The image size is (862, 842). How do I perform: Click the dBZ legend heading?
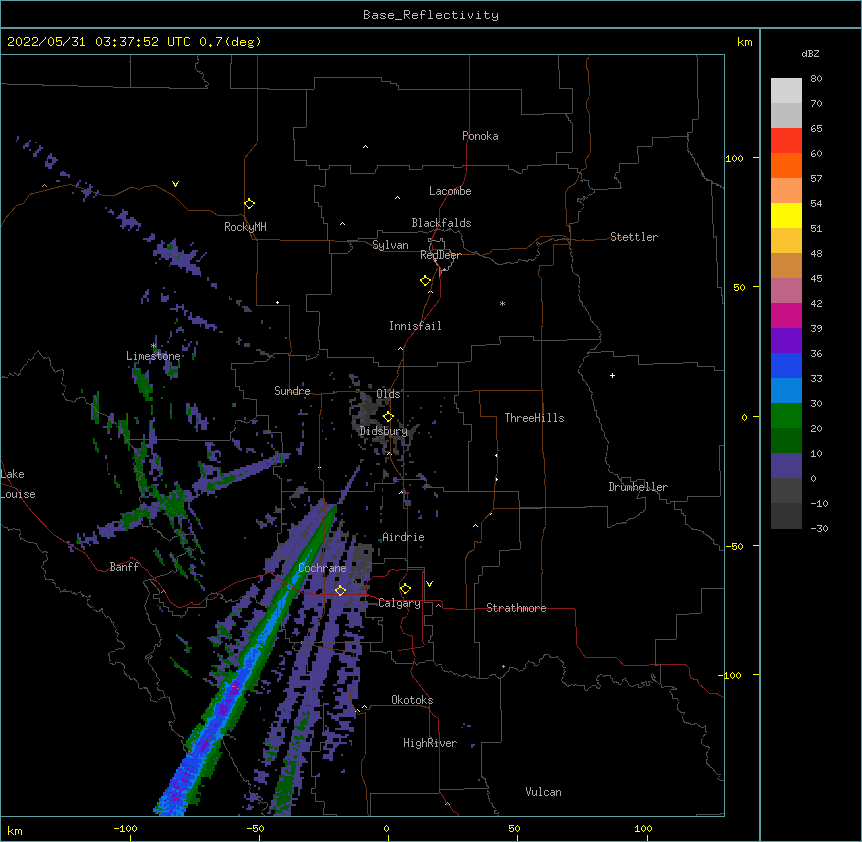point(810,53)
